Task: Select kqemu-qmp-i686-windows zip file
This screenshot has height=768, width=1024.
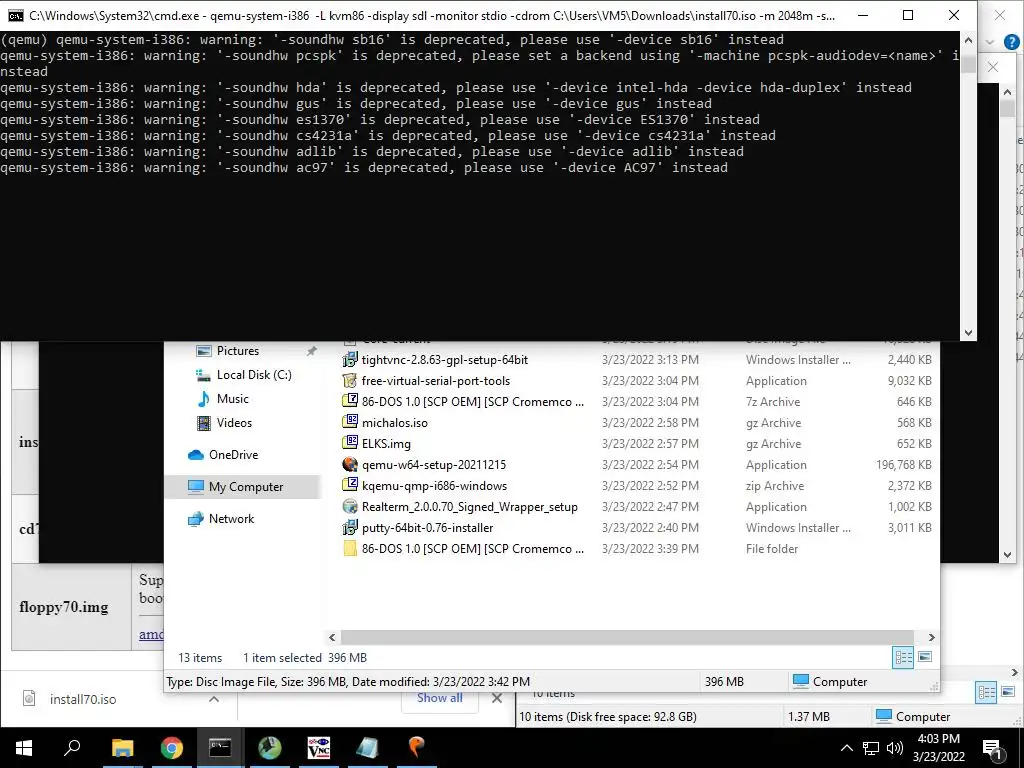Action: click(x=425, y=486)
